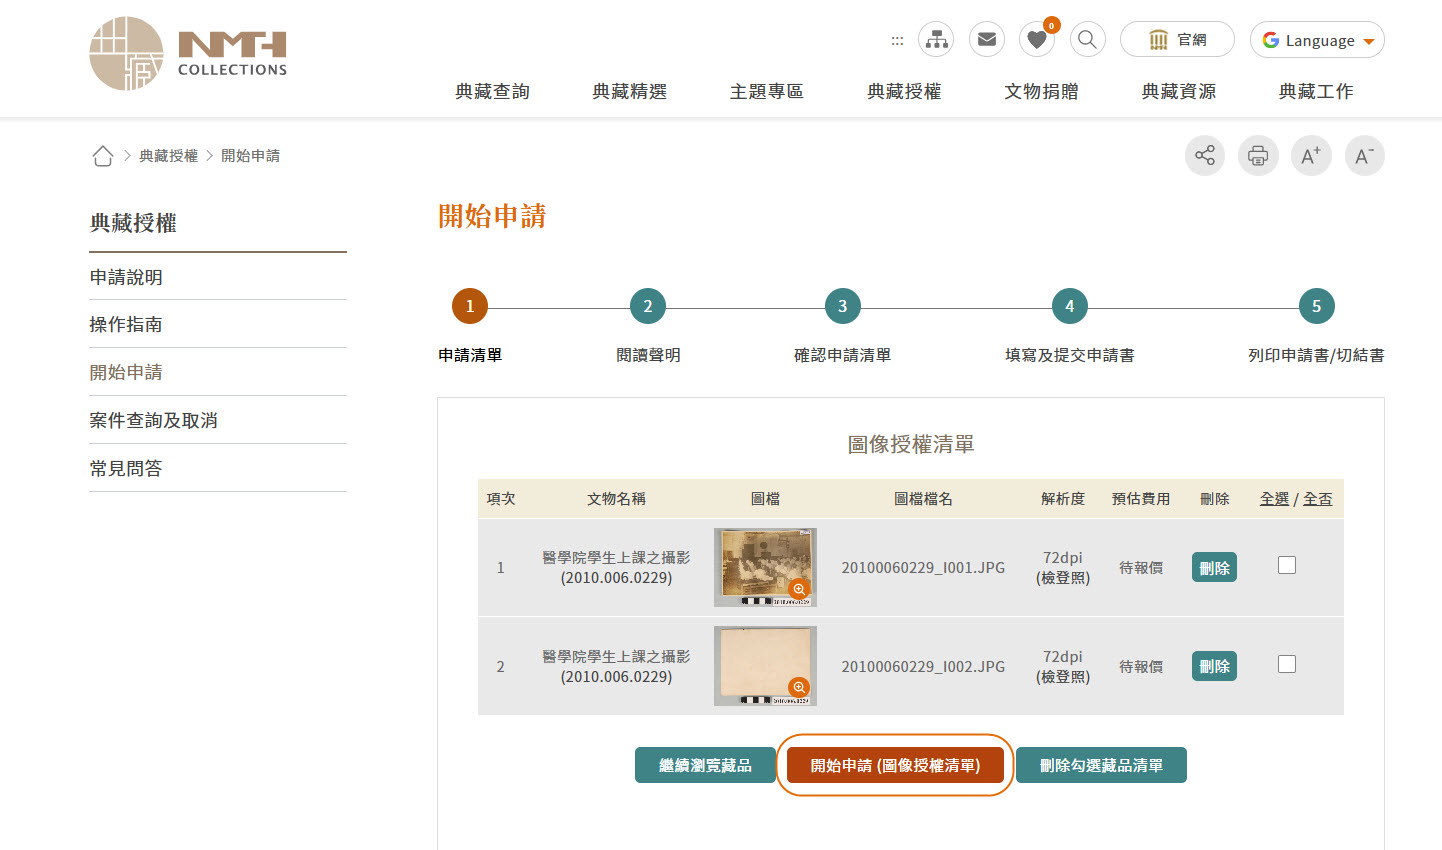Click 開始申請 (圖像授權清單) button
Image resolution: width=1442 pixels, height=850 pixels.
(x=895, y=765)
